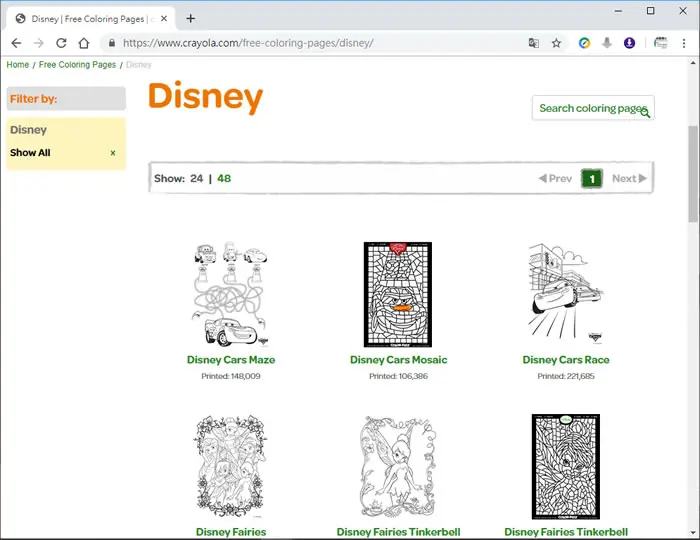Click the URL address bar
The image size is (700, 540).
pyautogui.click(x=312, y=43)
